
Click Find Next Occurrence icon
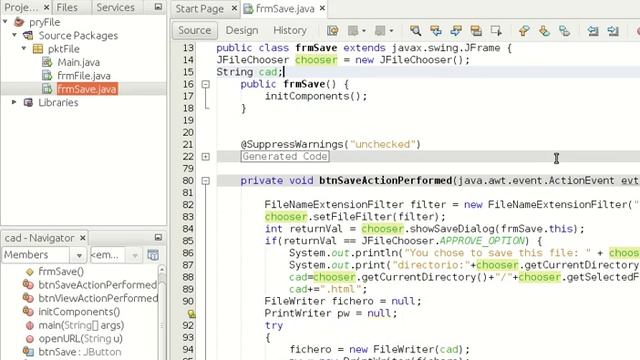click(456, 31)
